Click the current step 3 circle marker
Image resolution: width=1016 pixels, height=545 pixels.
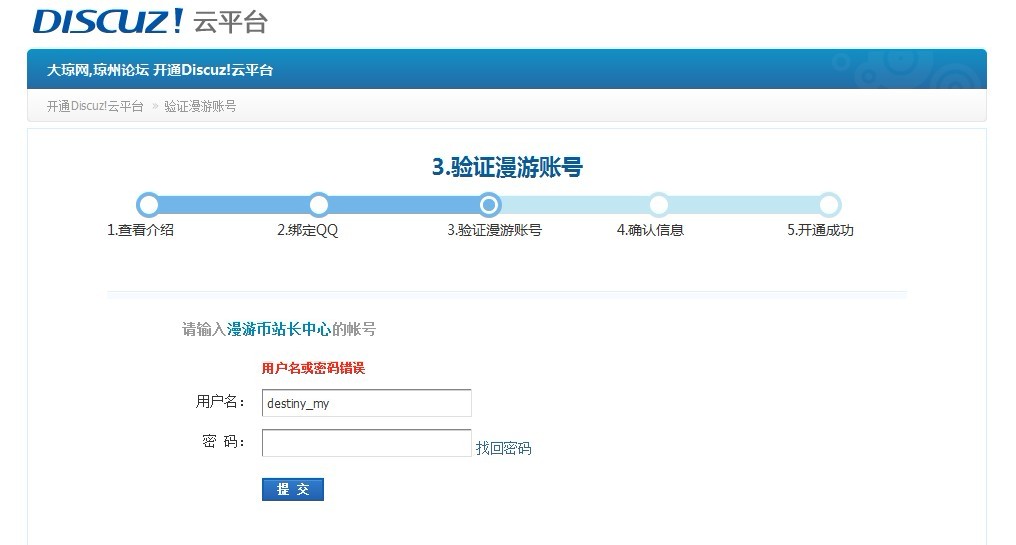pos(489,205)
